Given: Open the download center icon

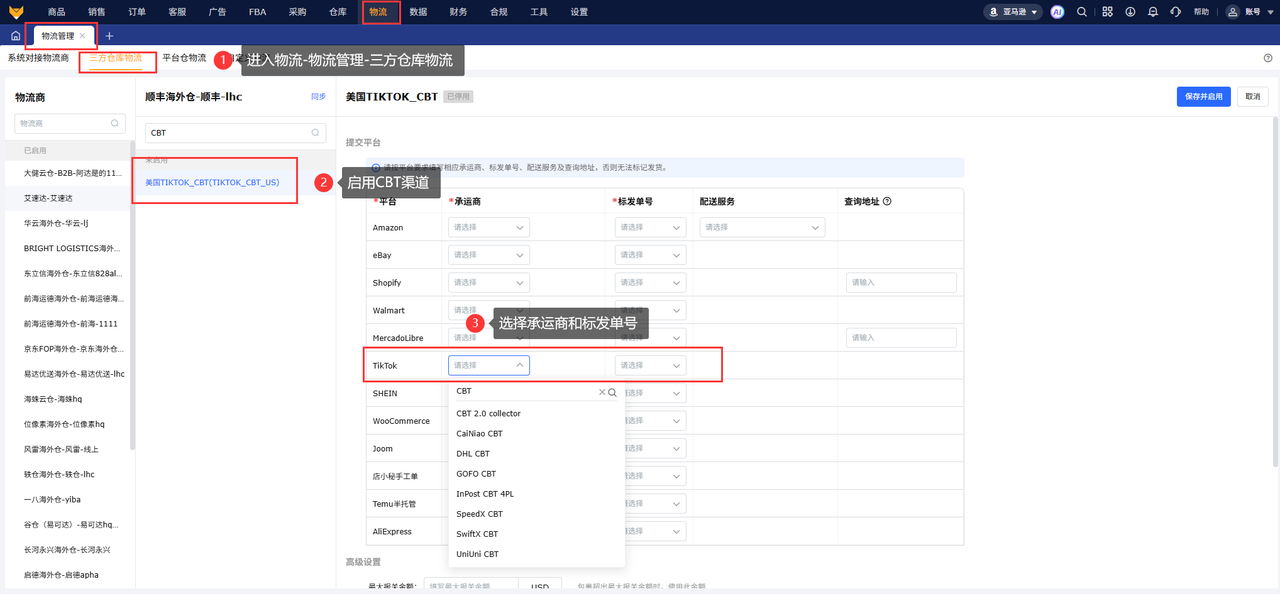Looking at the screenshot, I should pos(1130,12).
